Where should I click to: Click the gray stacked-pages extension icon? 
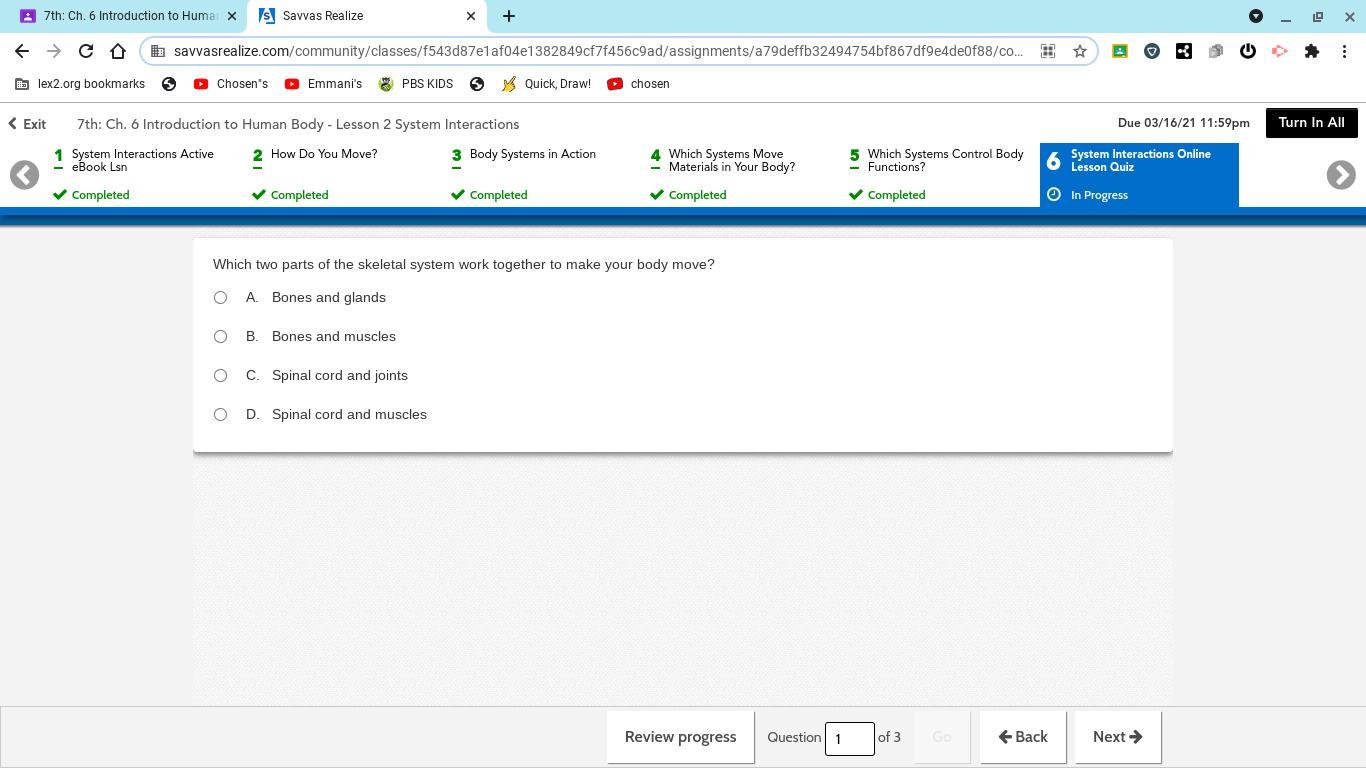[x=1216, y=51]
